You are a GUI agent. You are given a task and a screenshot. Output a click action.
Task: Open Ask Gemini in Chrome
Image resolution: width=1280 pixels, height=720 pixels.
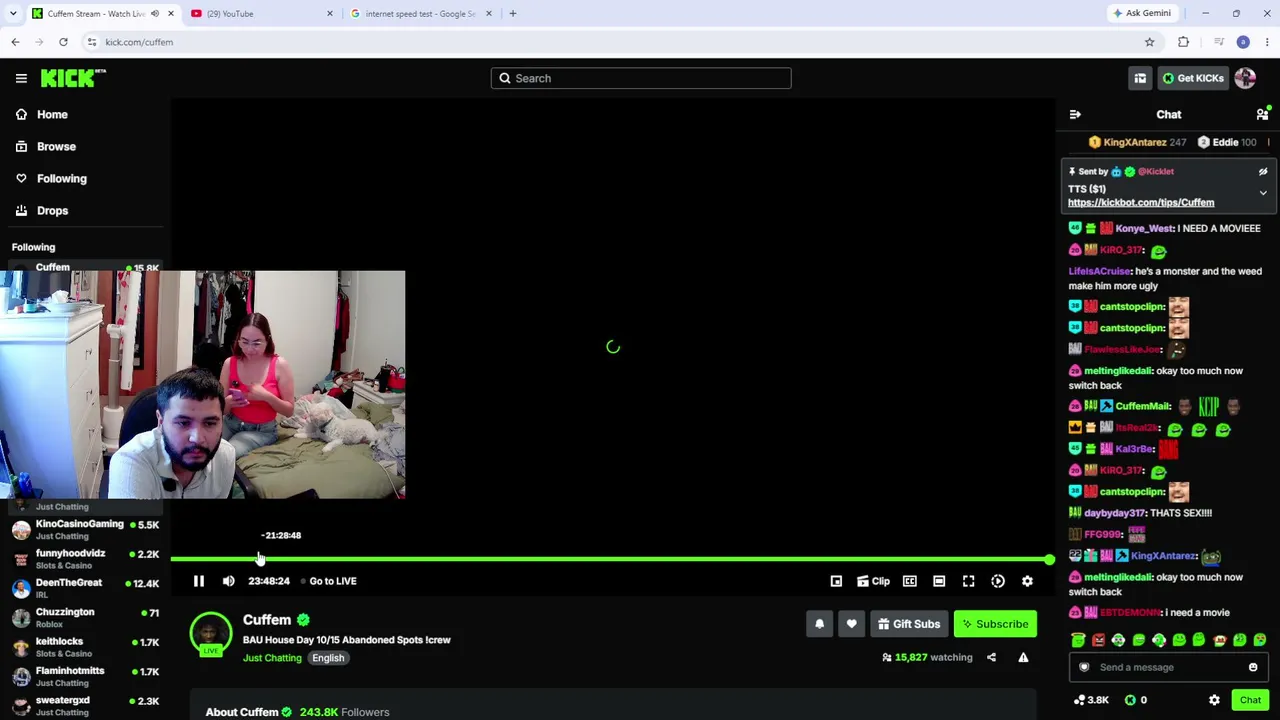[1141, 14]
